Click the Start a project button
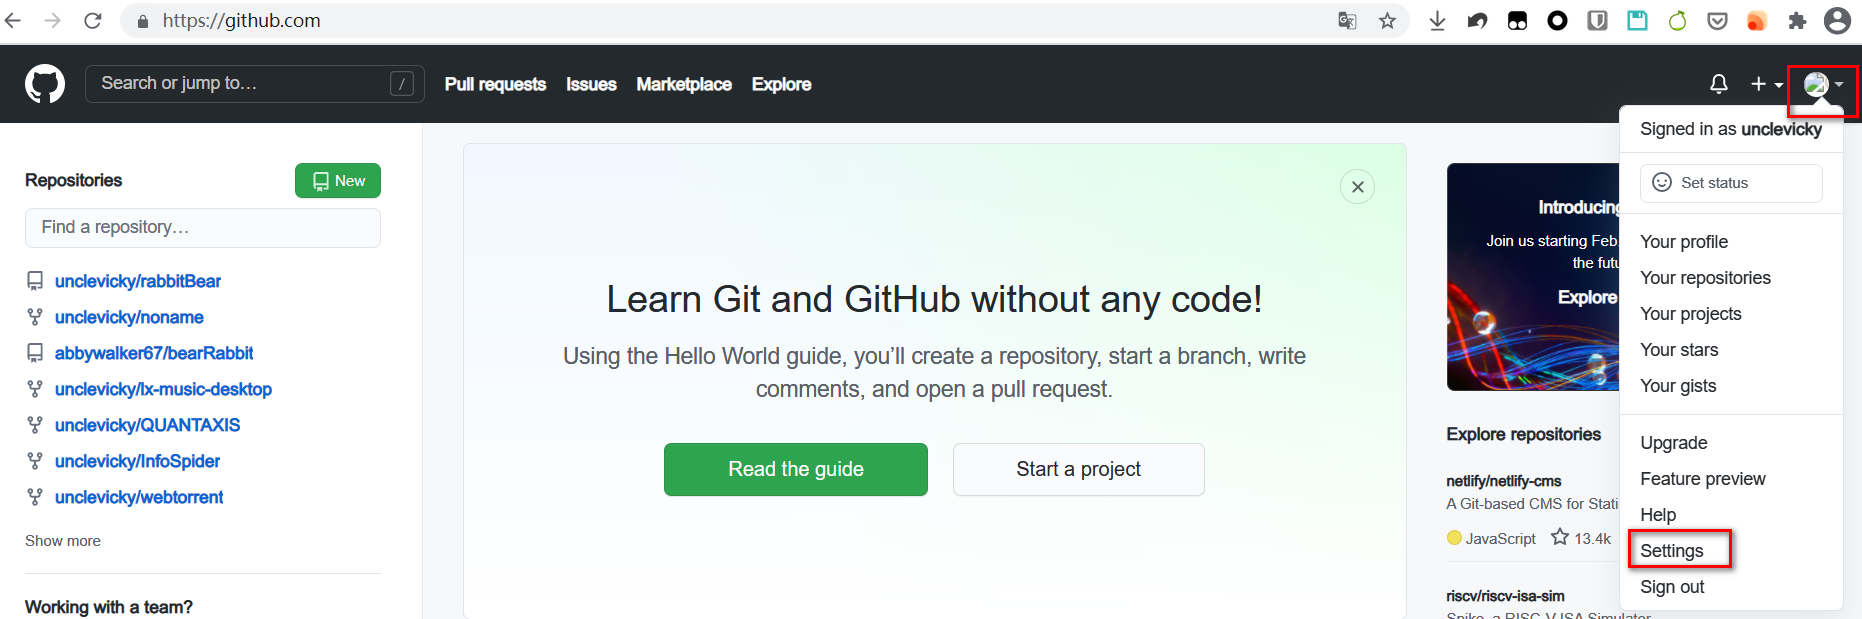 tap(1079, 469)
